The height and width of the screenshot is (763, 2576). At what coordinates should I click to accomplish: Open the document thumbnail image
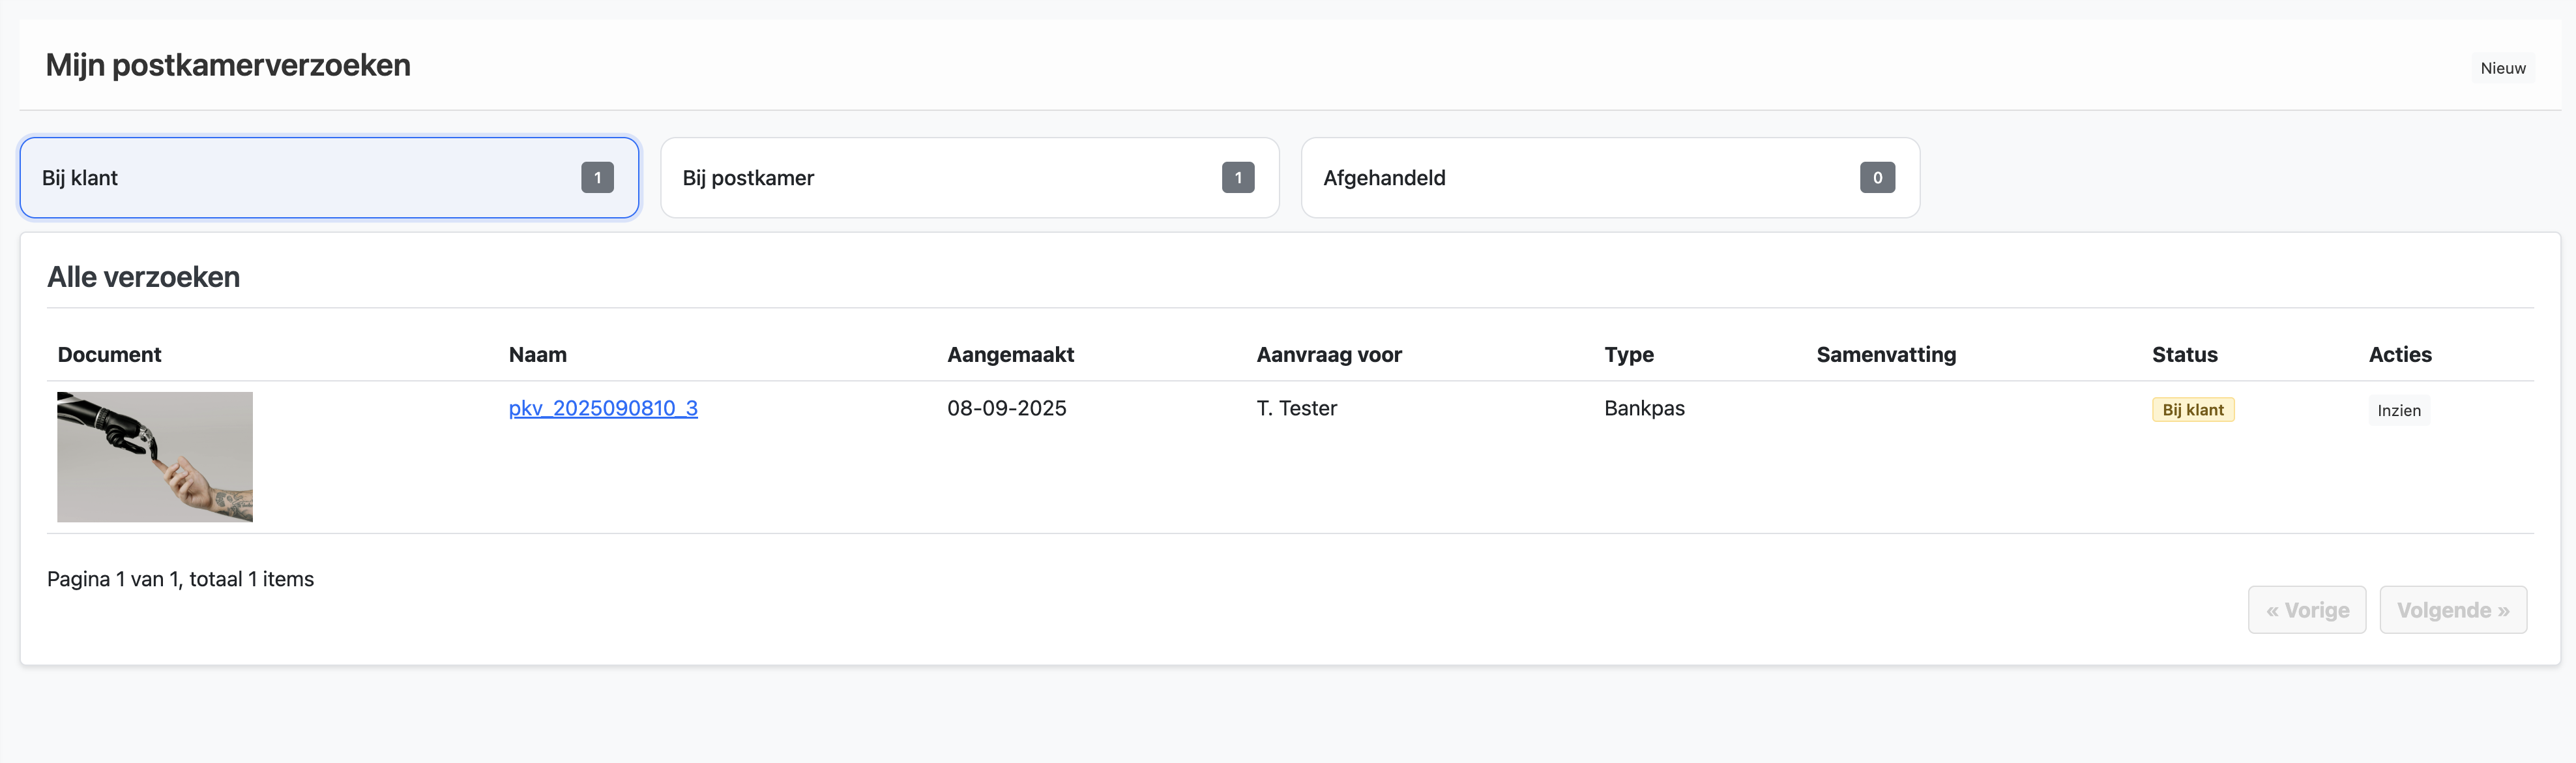point(155,457)
